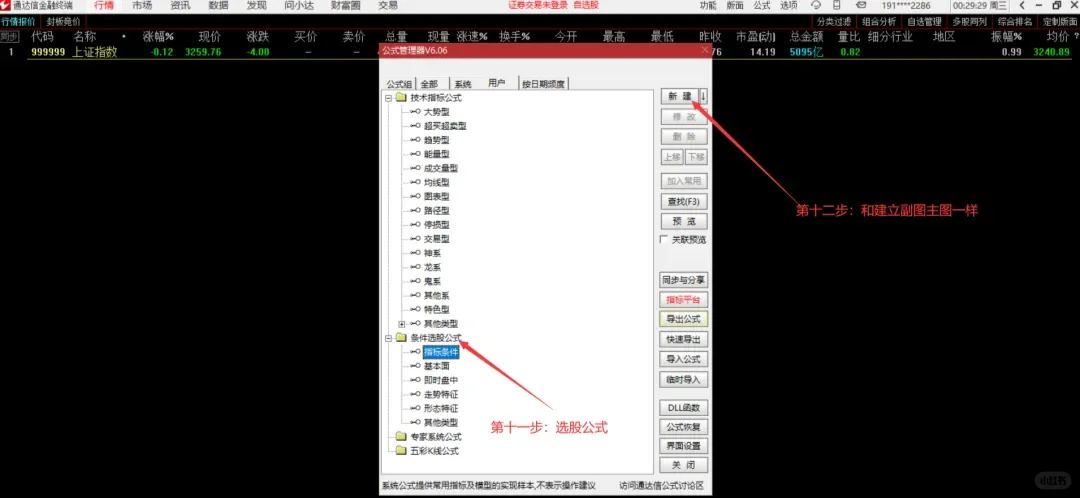Click the back arrow icon beside the clock

tap(1022, 6)
